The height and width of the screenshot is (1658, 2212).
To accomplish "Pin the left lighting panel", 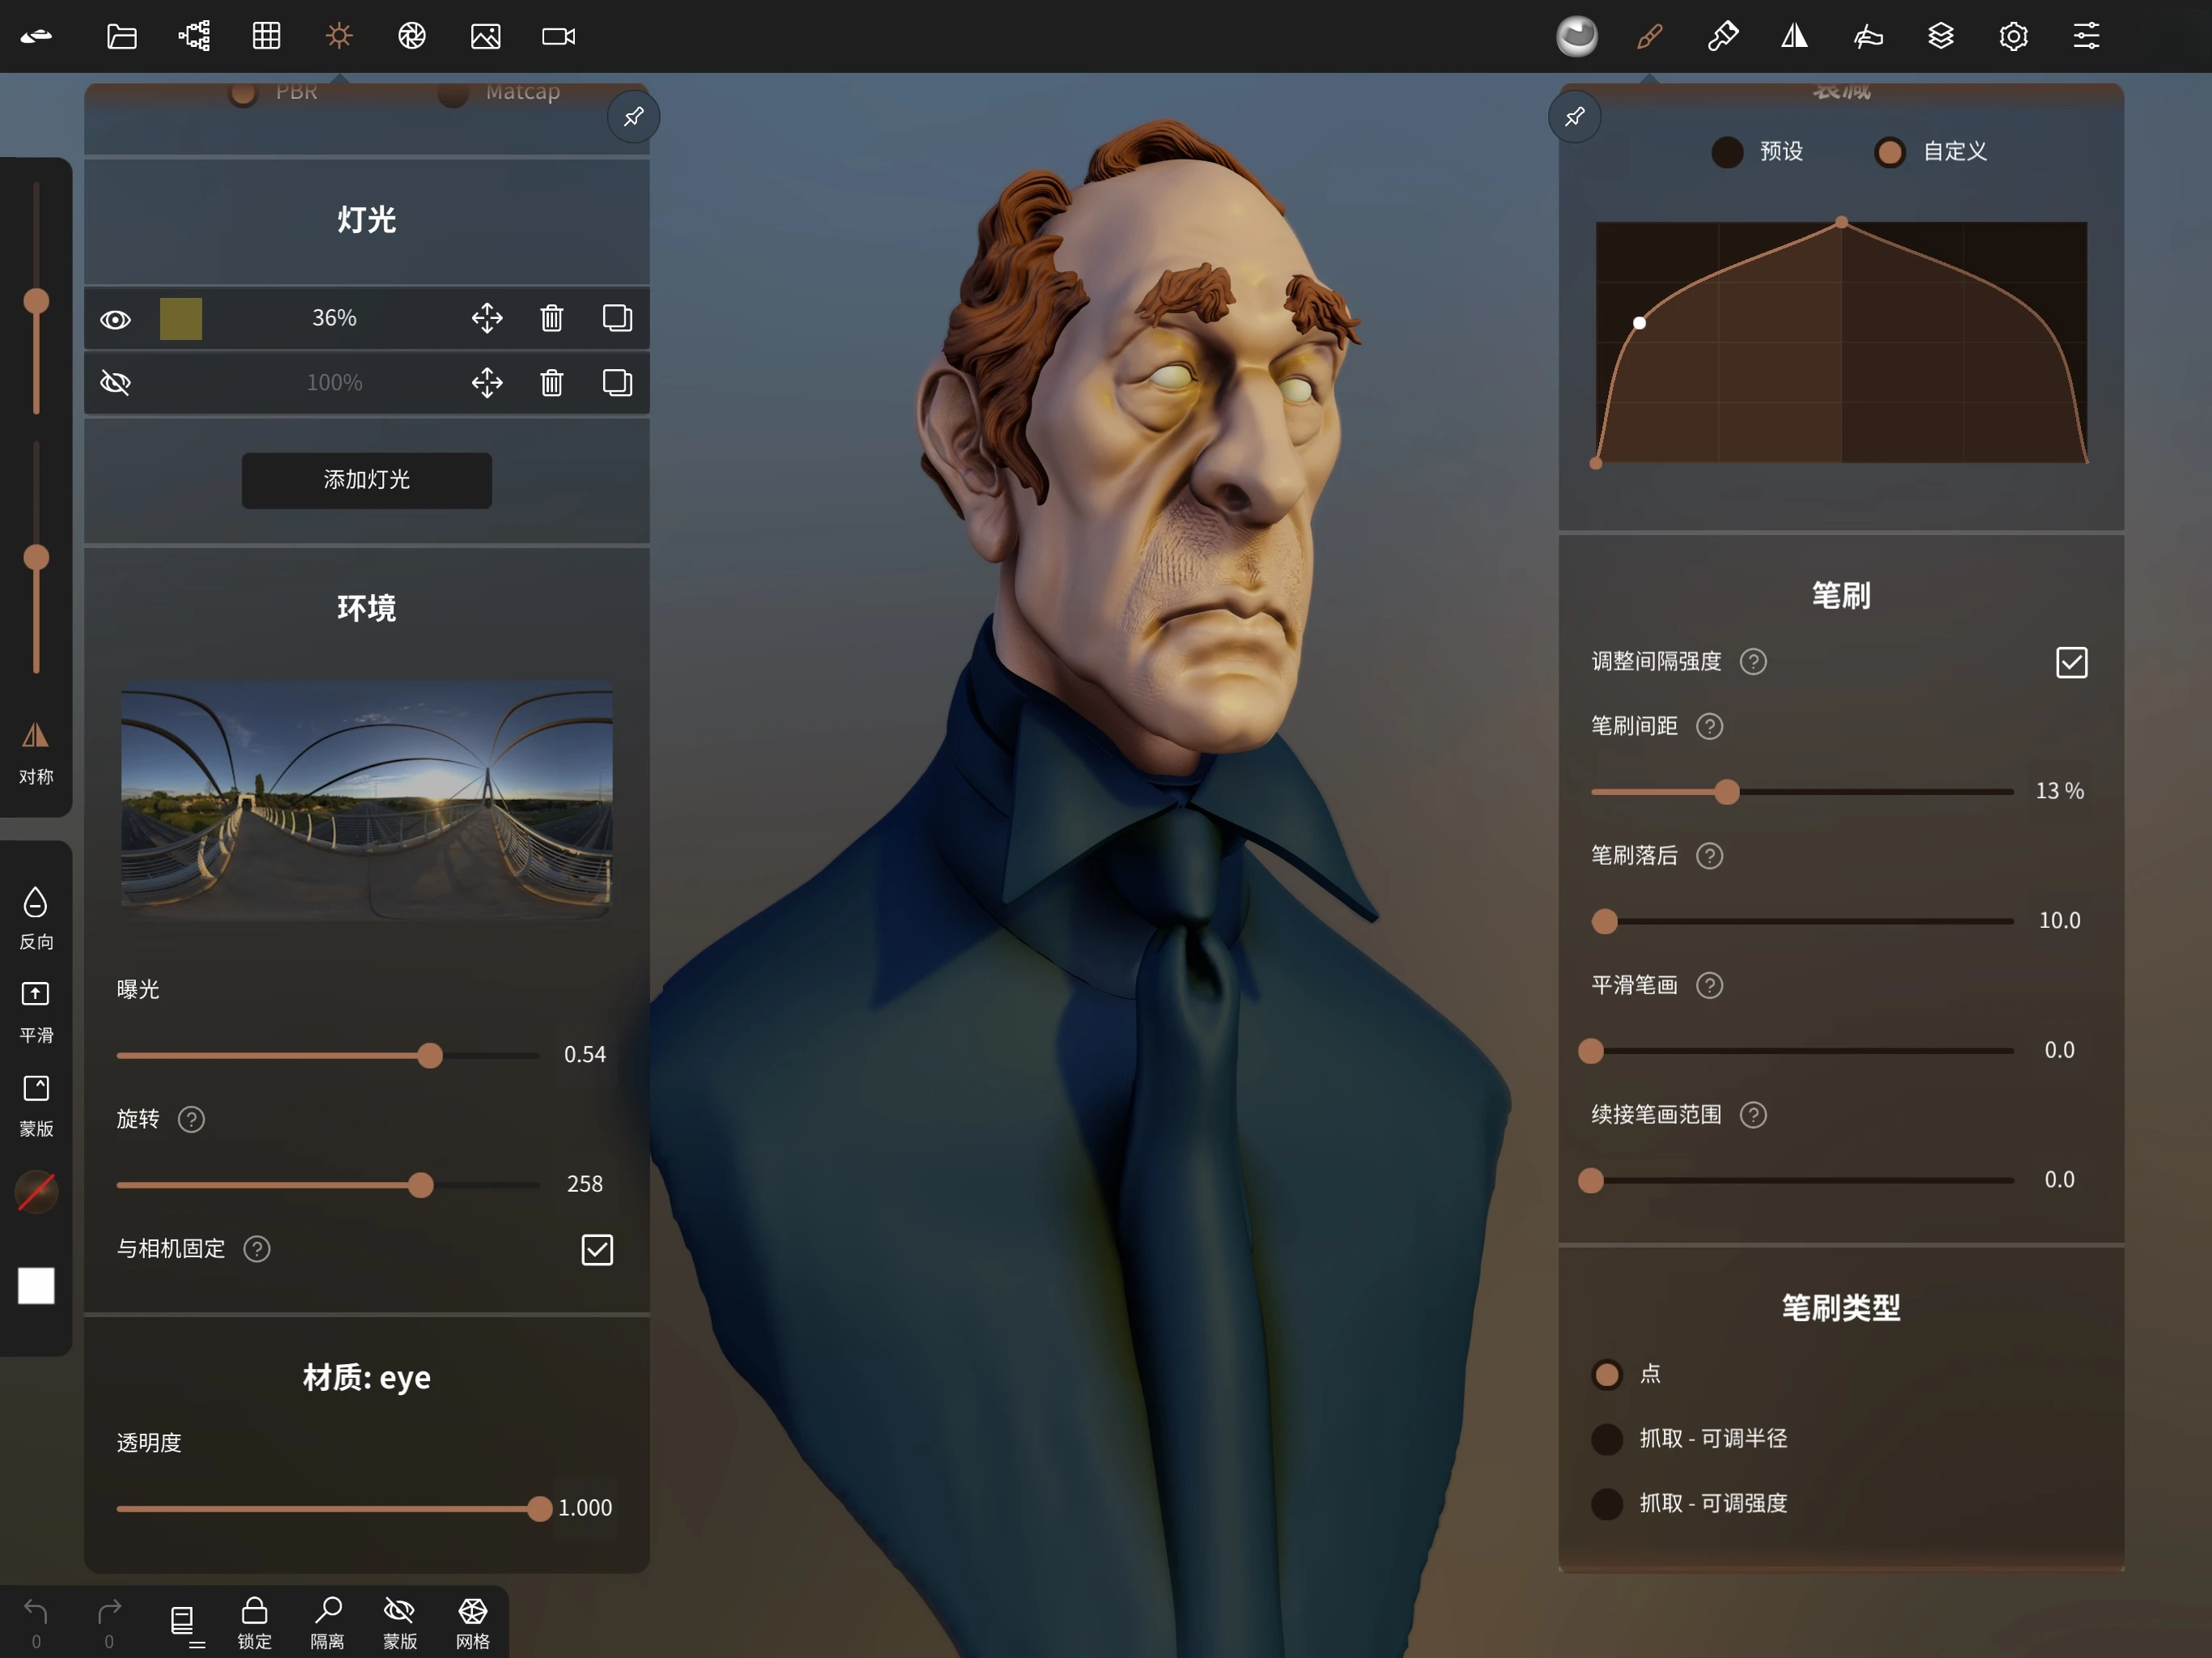I will pyautogui.click(x=634, y=117).
